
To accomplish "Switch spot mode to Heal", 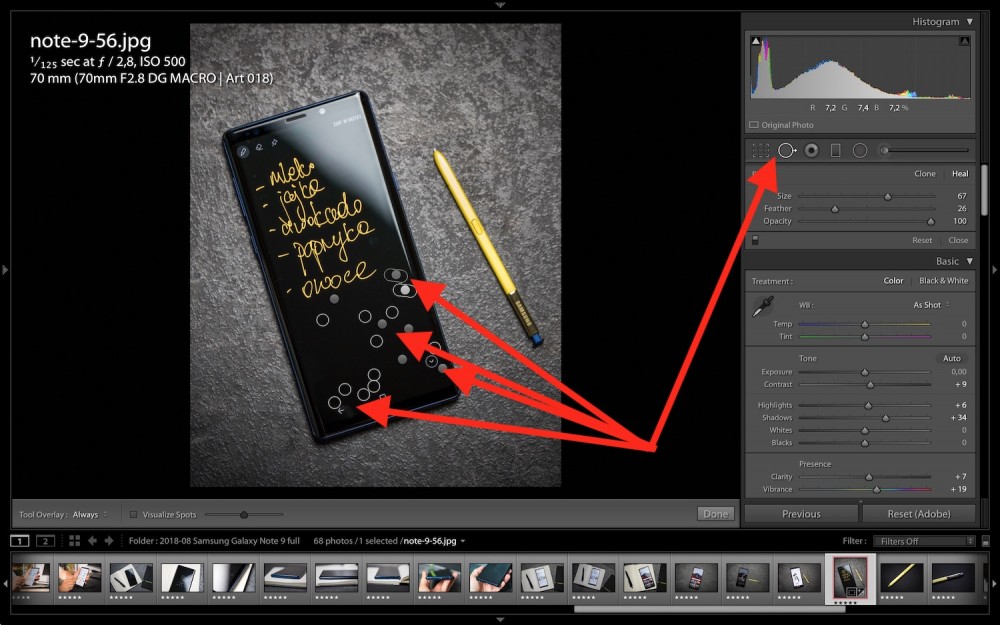I will tap(960, 173).
